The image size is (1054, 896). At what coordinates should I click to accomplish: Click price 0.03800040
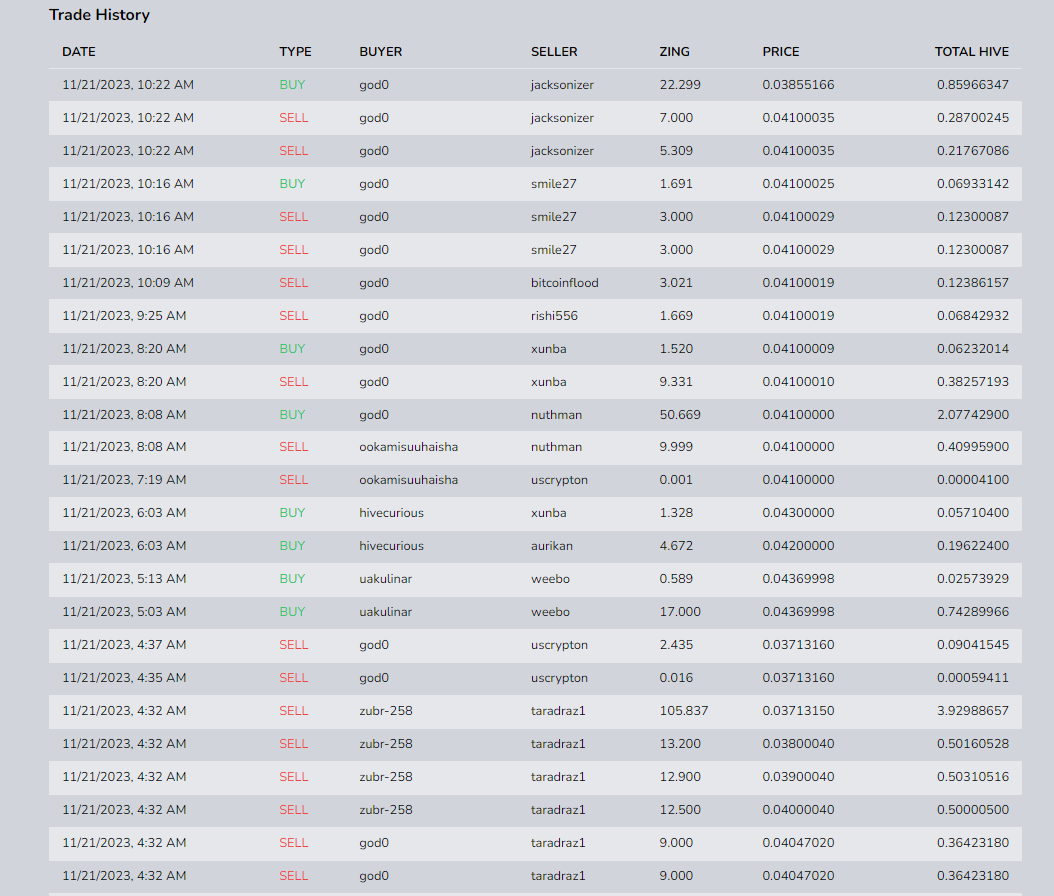[x=798, y=743]
